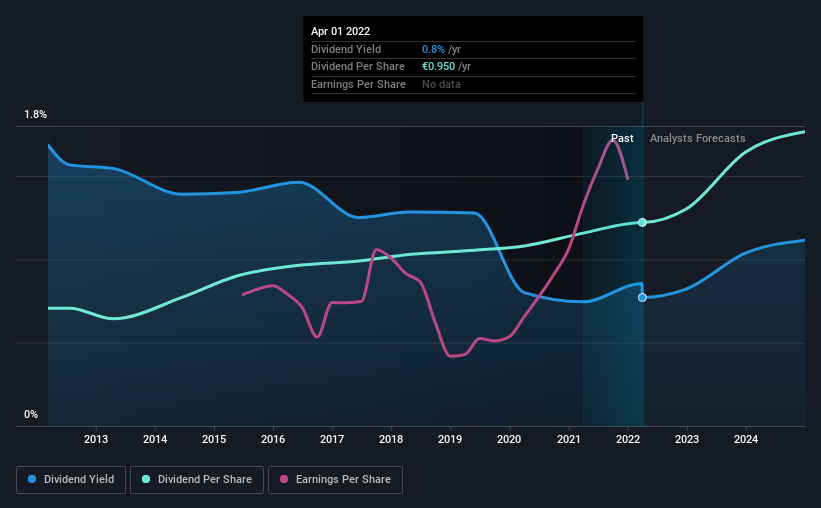The width and height of the screenshot is (821, 508).
Task: Click the 2020 x-axis label
Action: point(509,439)
